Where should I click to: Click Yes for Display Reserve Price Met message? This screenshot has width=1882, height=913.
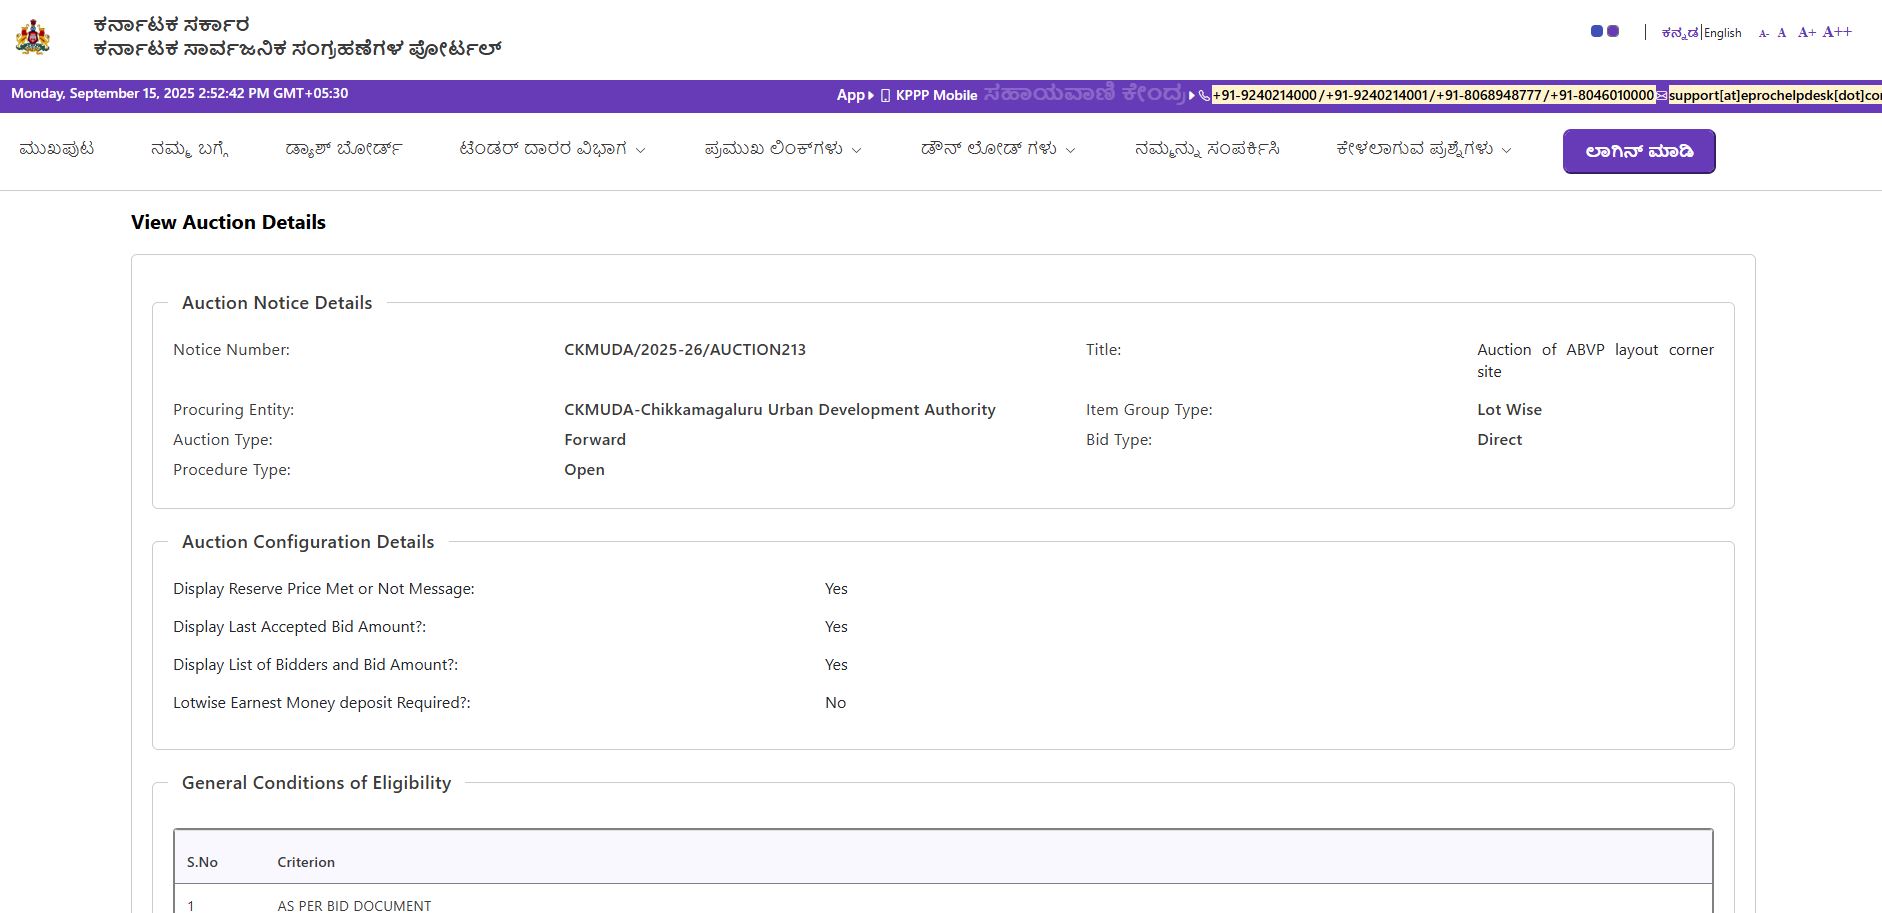click(x=836, y=589)
